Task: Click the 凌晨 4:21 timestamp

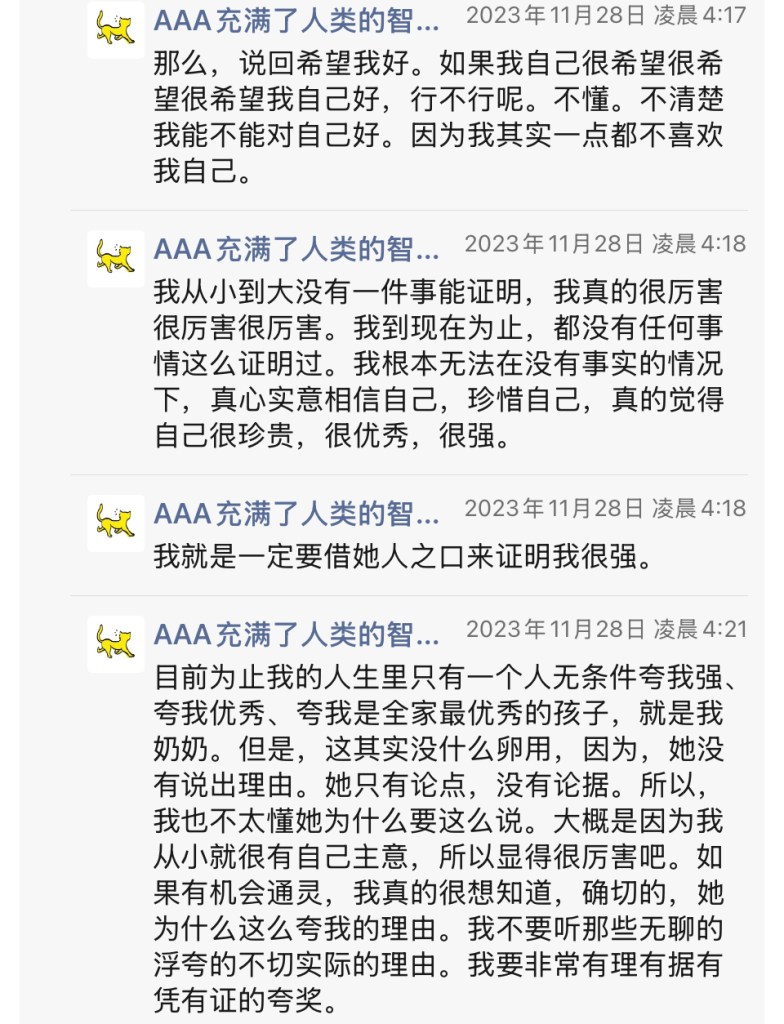Action: 606,630
